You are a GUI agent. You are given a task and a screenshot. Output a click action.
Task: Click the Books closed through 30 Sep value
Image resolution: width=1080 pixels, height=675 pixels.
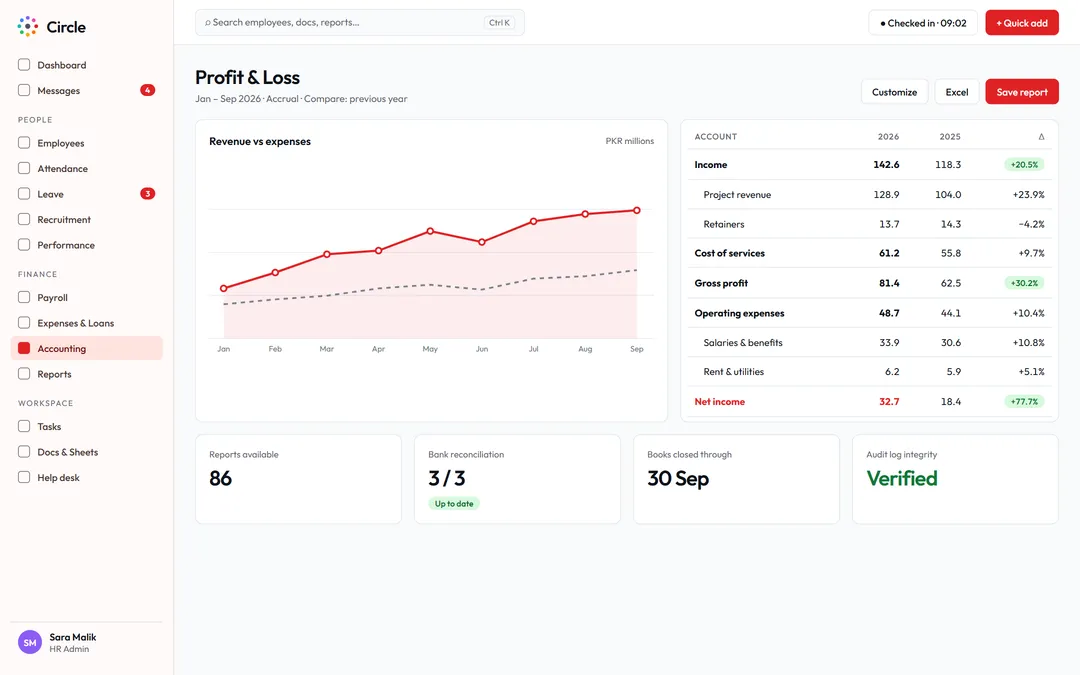coord(678,478)
